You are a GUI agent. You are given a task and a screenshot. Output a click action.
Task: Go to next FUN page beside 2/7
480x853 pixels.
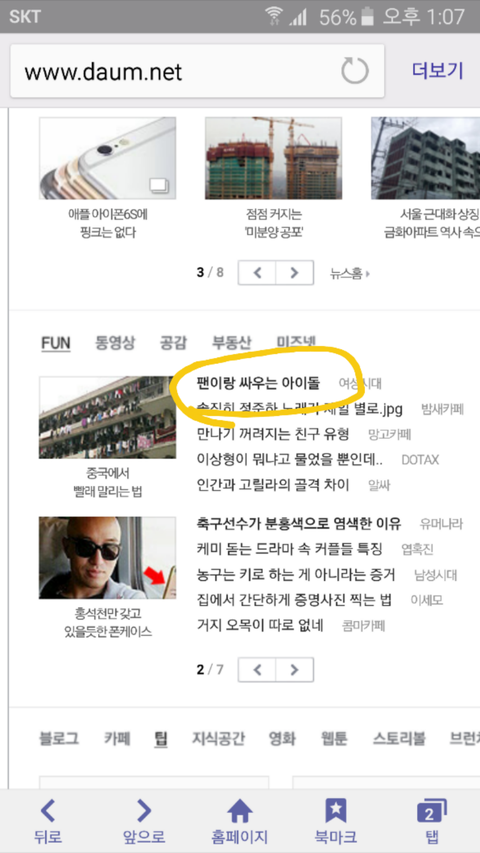click(294, 669)
